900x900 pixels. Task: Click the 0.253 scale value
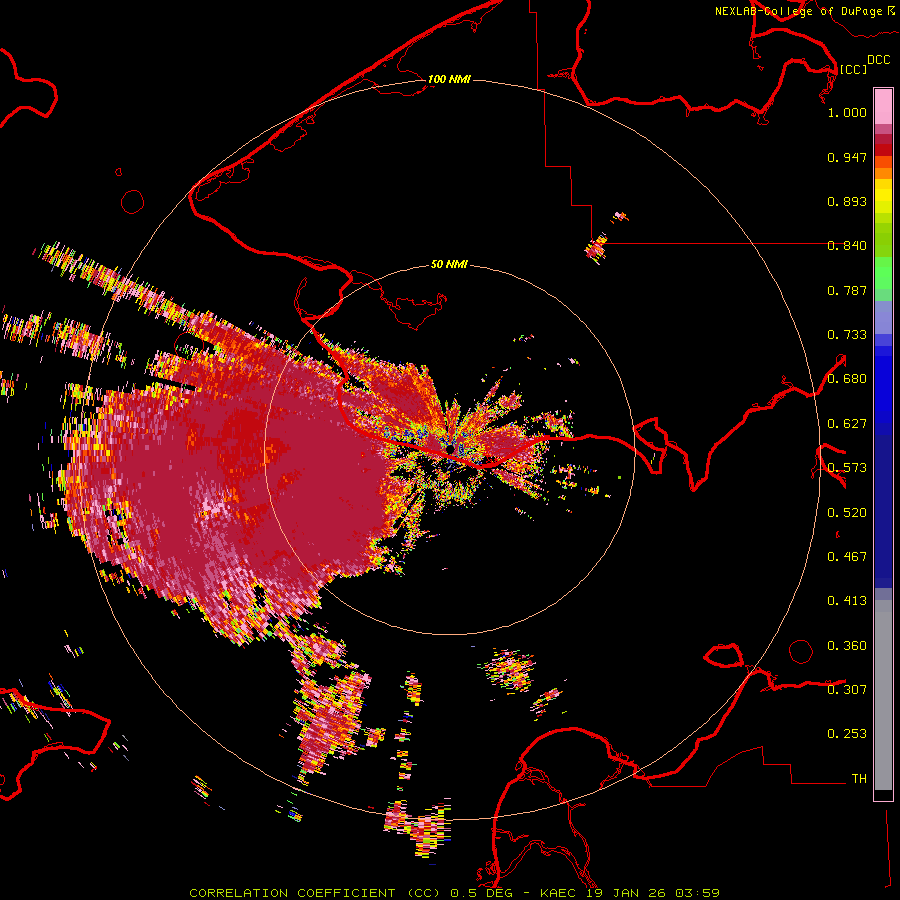(847, 734)
